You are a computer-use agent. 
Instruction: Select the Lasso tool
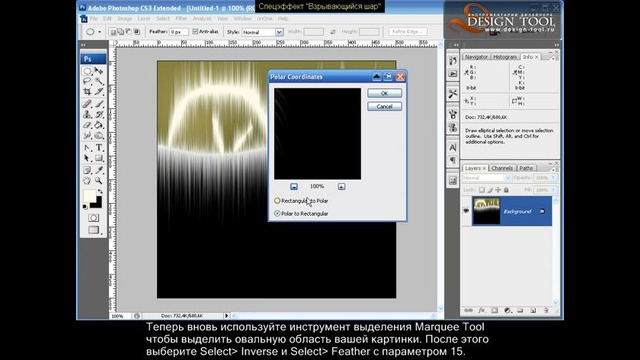[87, 81]
